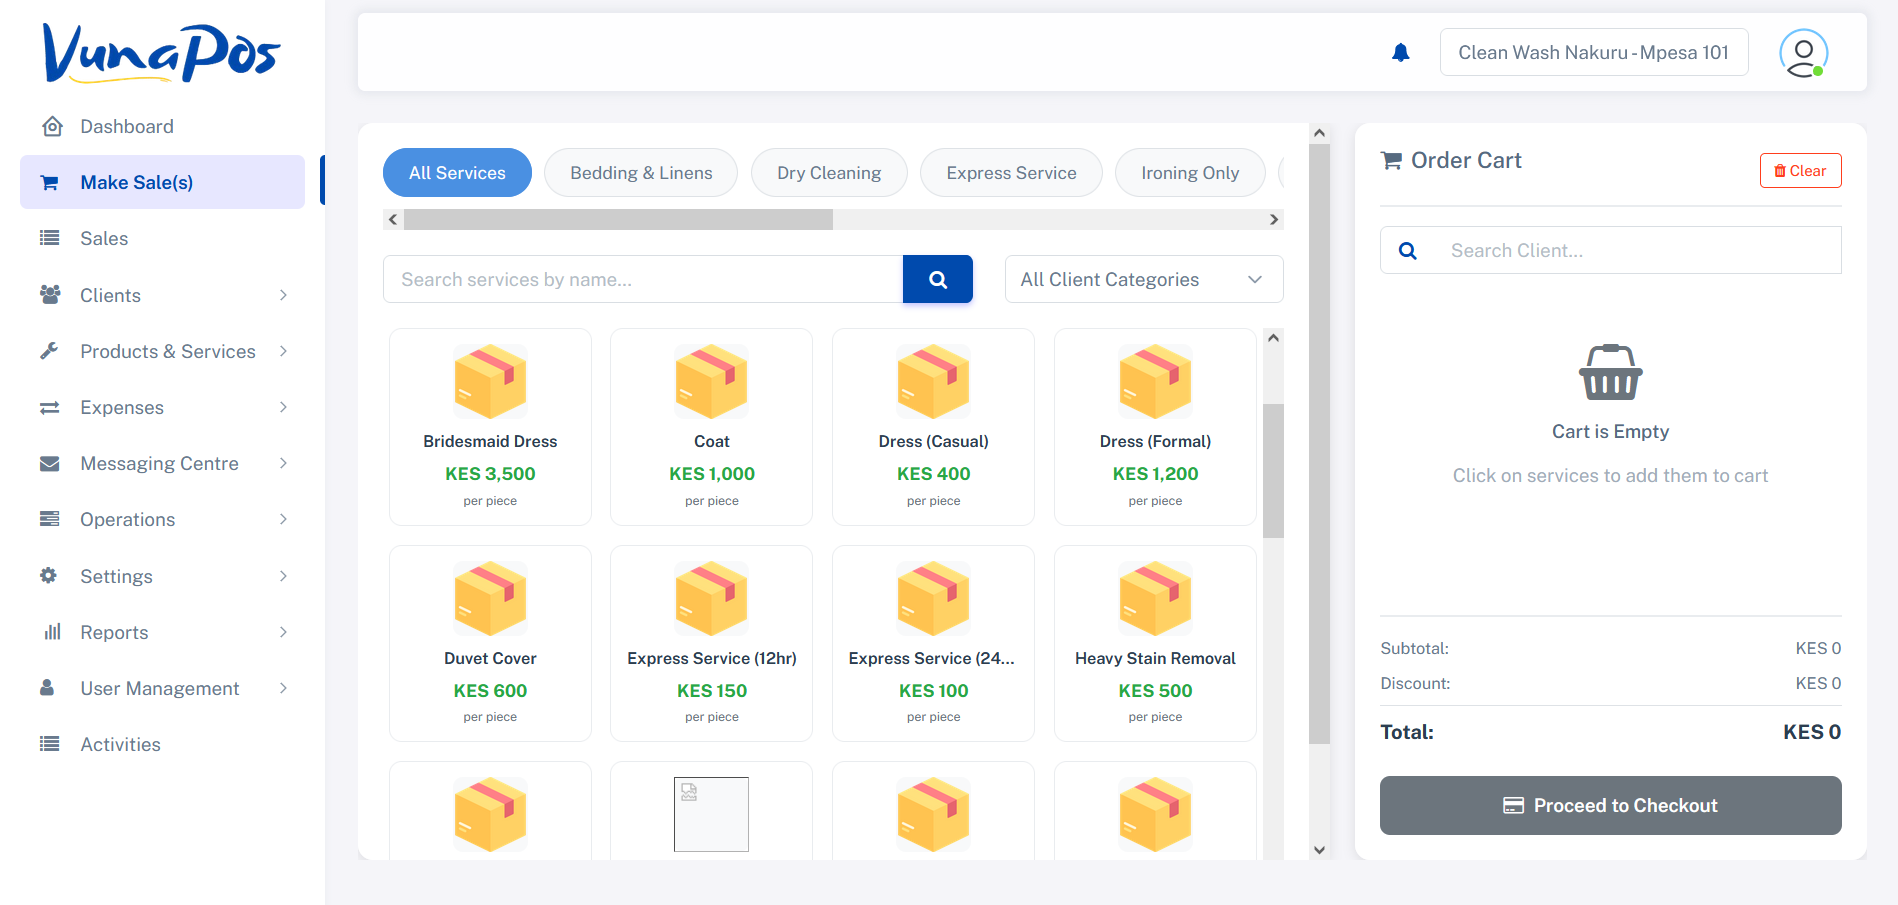Clear the order cart
1898x905 pixels.
point(1800,171)
